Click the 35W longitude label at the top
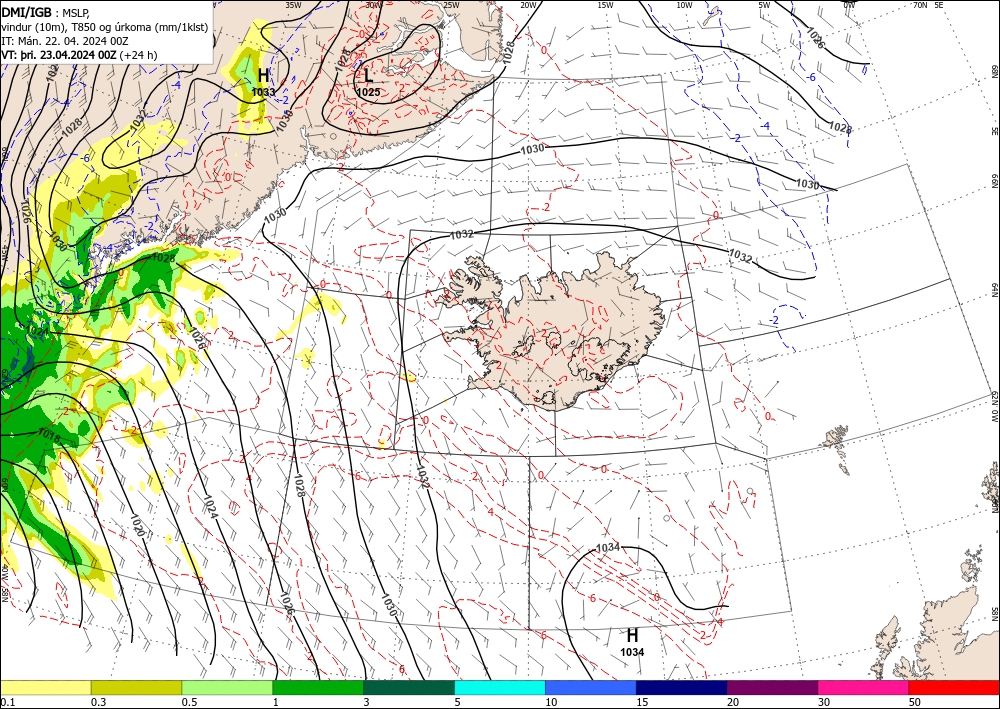The height and width of the screenshot is (709, 1000). tap(293, 5)
